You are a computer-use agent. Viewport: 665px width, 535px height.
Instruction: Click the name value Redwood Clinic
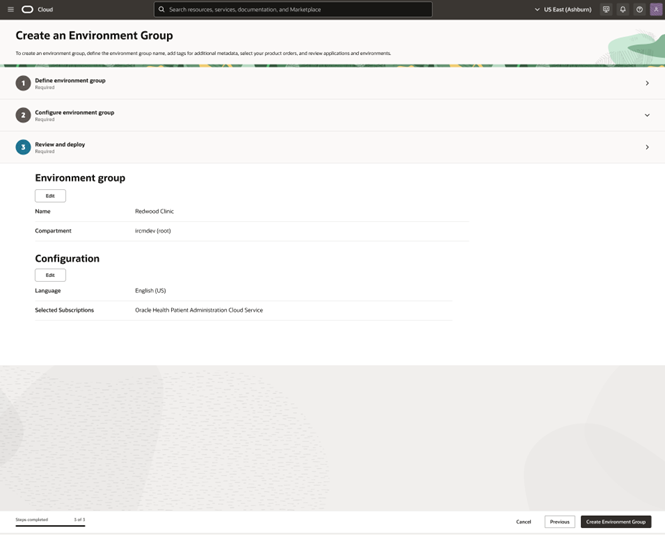point(154,211)
